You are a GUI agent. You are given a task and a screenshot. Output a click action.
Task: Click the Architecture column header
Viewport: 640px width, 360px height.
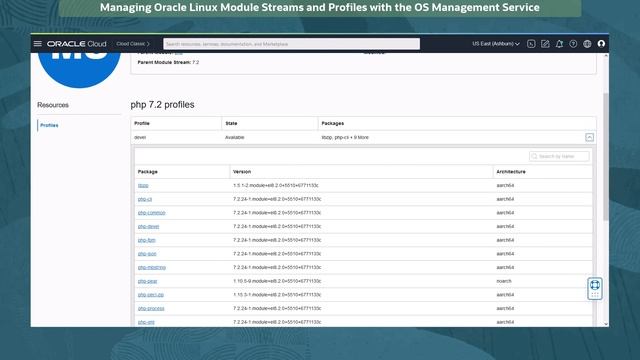511,172
